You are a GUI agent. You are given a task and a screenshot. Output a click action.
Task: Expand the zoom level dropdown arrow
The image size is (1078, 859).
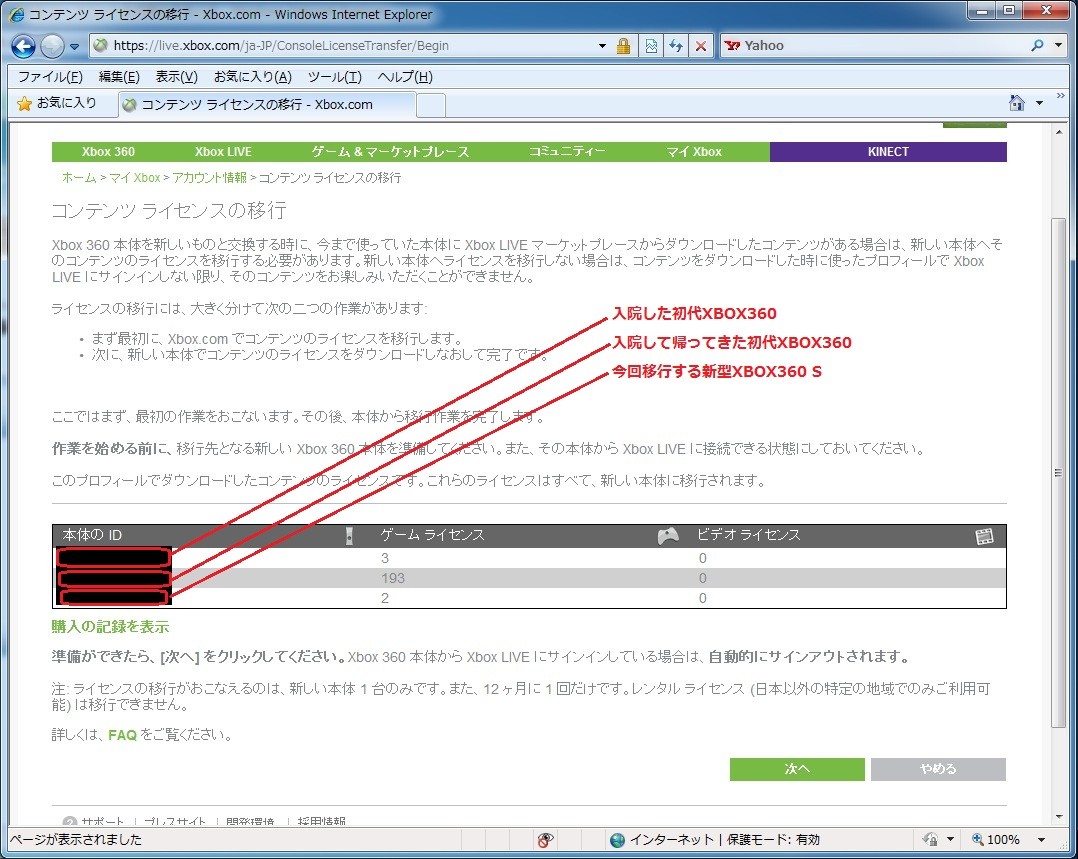pos(1042,840)
